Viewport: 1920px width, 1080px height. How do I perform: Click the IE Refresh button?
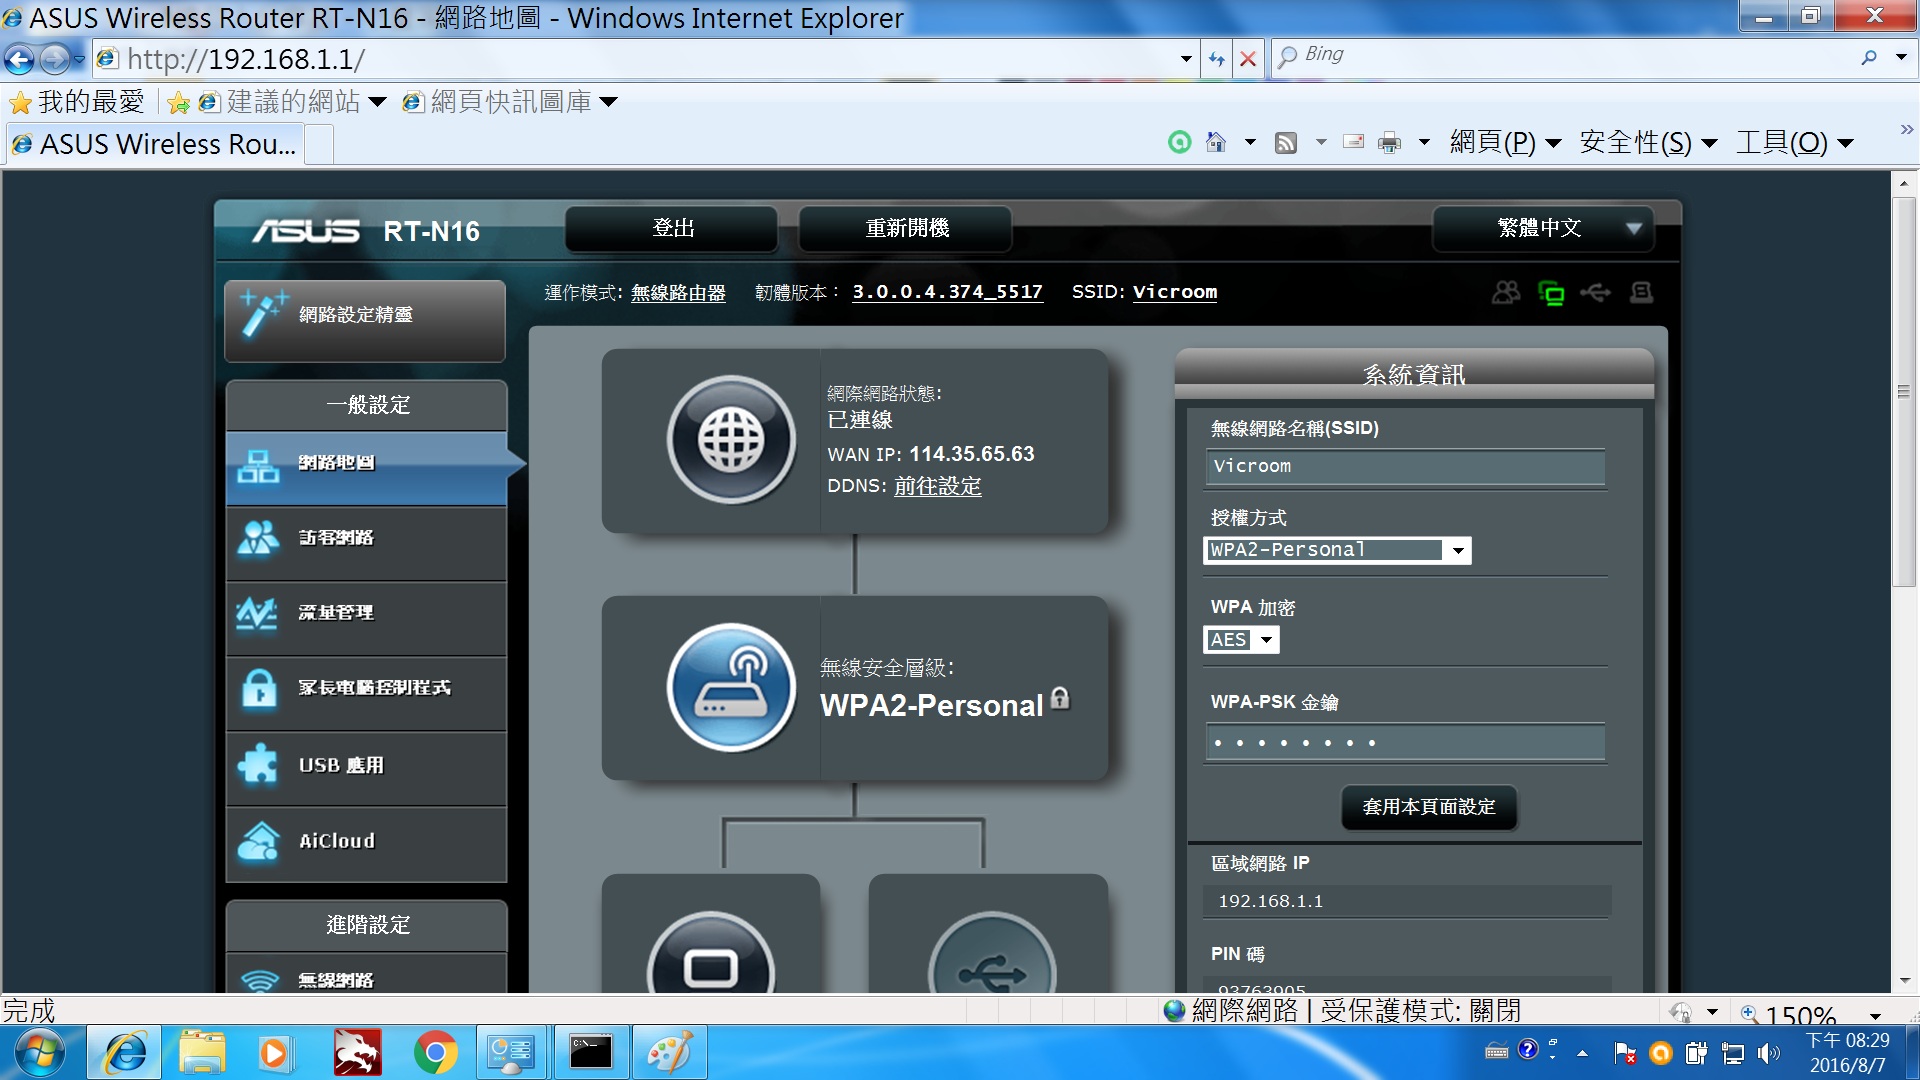point(1216,59)
